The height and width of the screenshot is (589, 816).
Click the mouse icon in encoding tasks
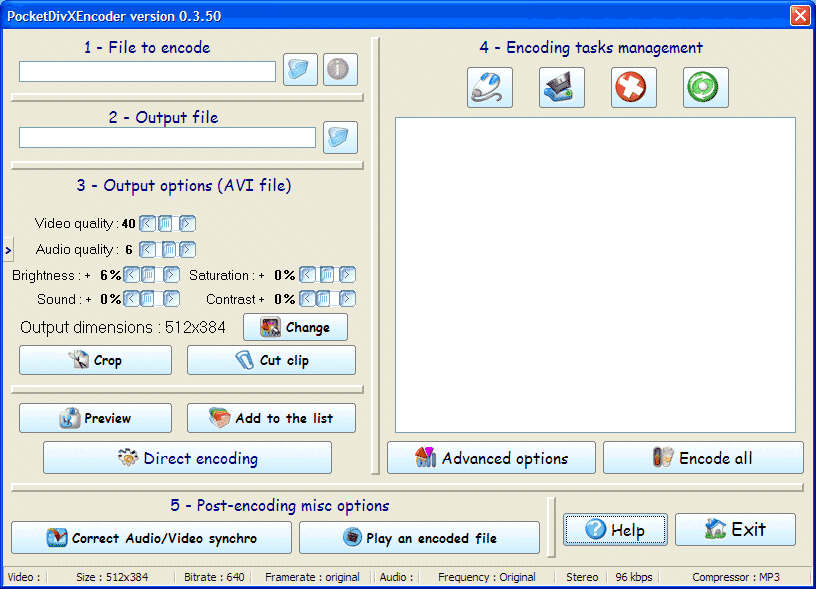(x=490, y=88)
